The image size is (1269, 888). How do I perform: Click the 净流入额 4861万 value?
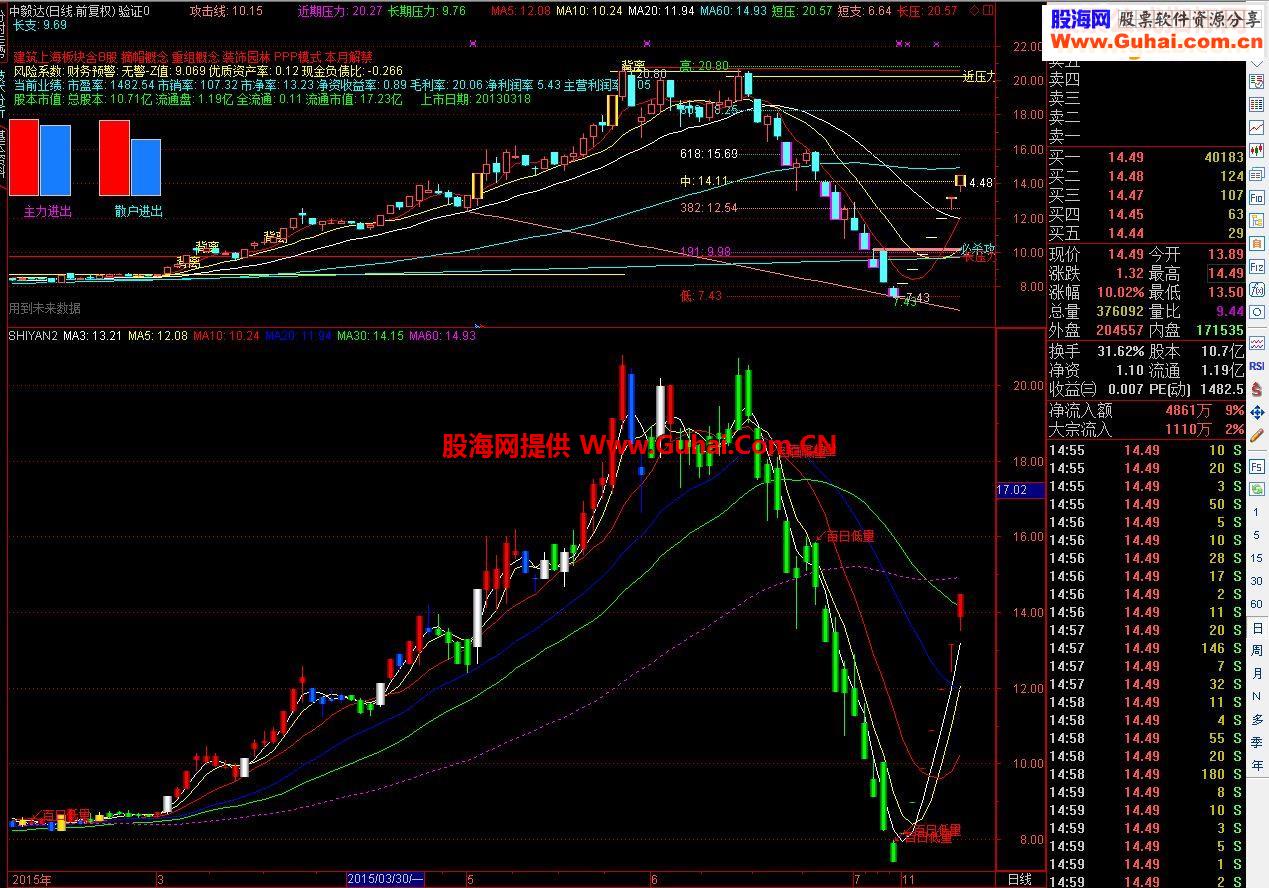click(x=1189, y=410)
